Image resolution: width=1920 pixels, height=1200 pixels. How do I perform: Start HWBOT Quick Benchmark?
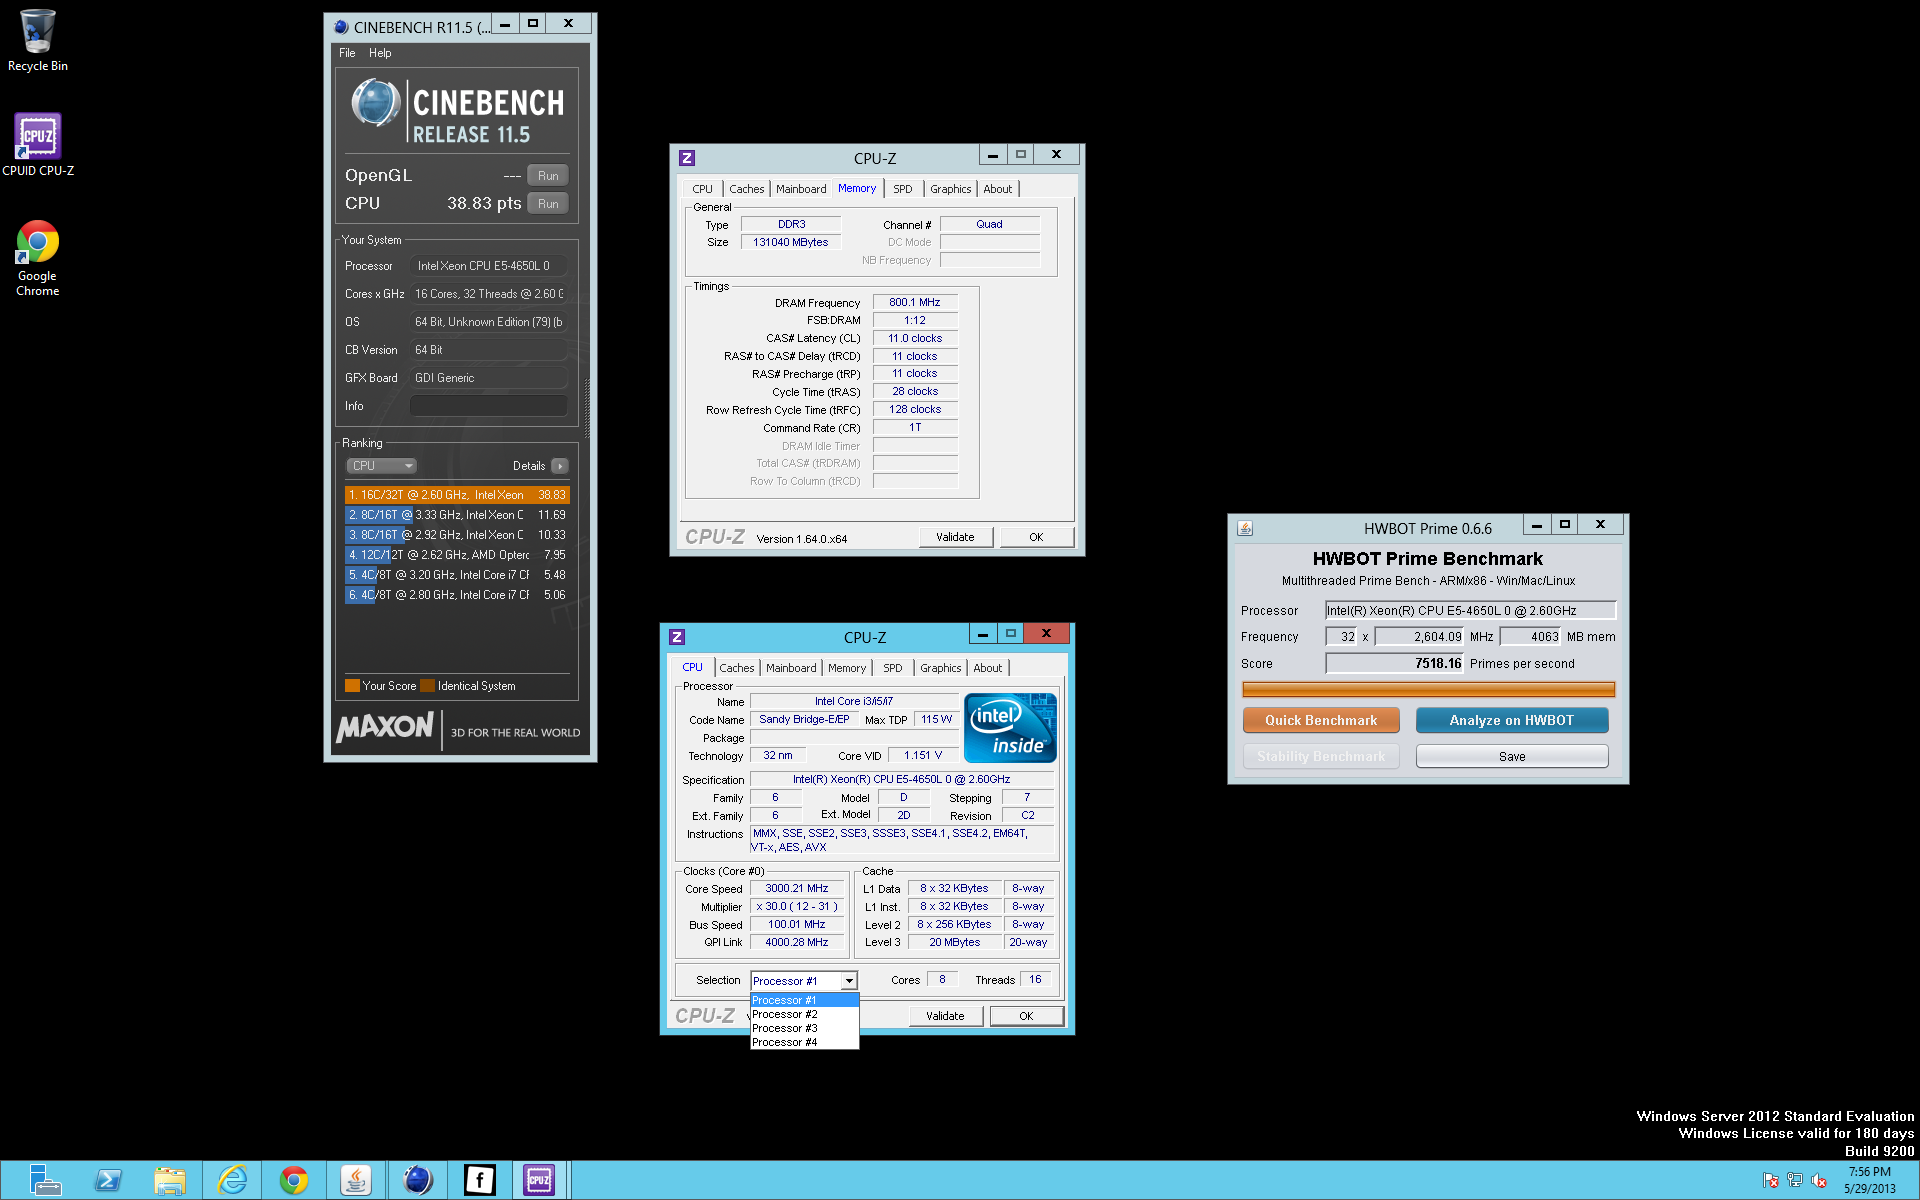[1321, 720]
